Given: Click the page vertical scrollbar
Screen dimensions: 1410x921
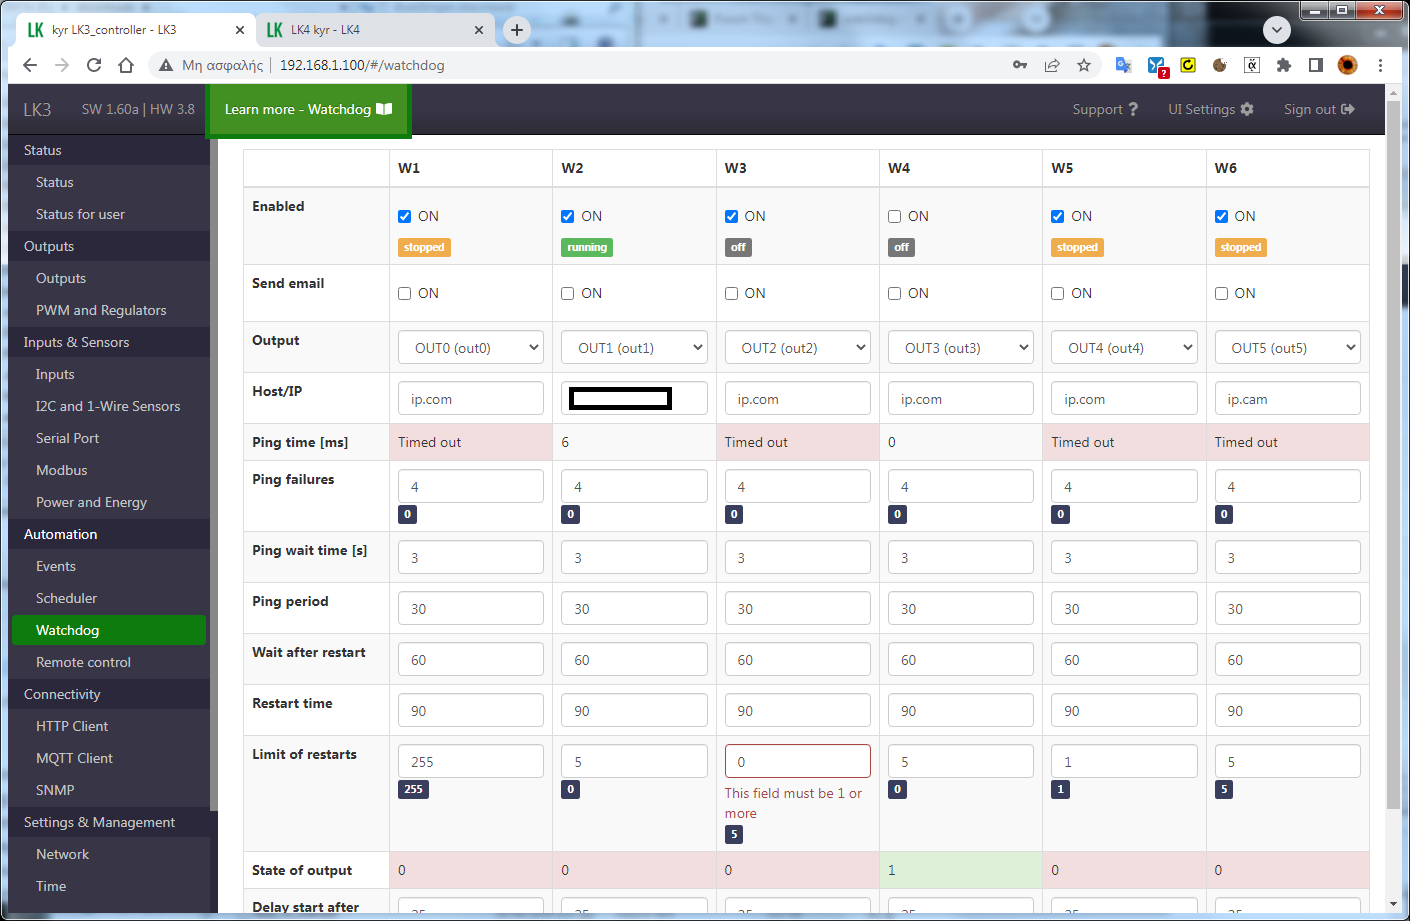Looking at the screenshot, I should (x=1393, y=450).
